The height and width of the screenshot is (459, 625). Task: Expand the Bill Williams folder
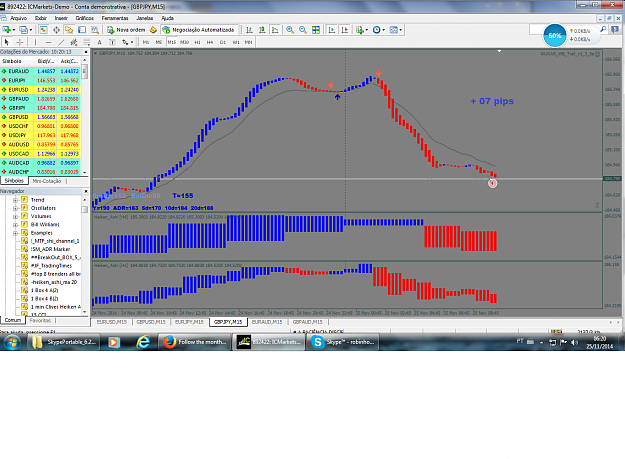15,225
